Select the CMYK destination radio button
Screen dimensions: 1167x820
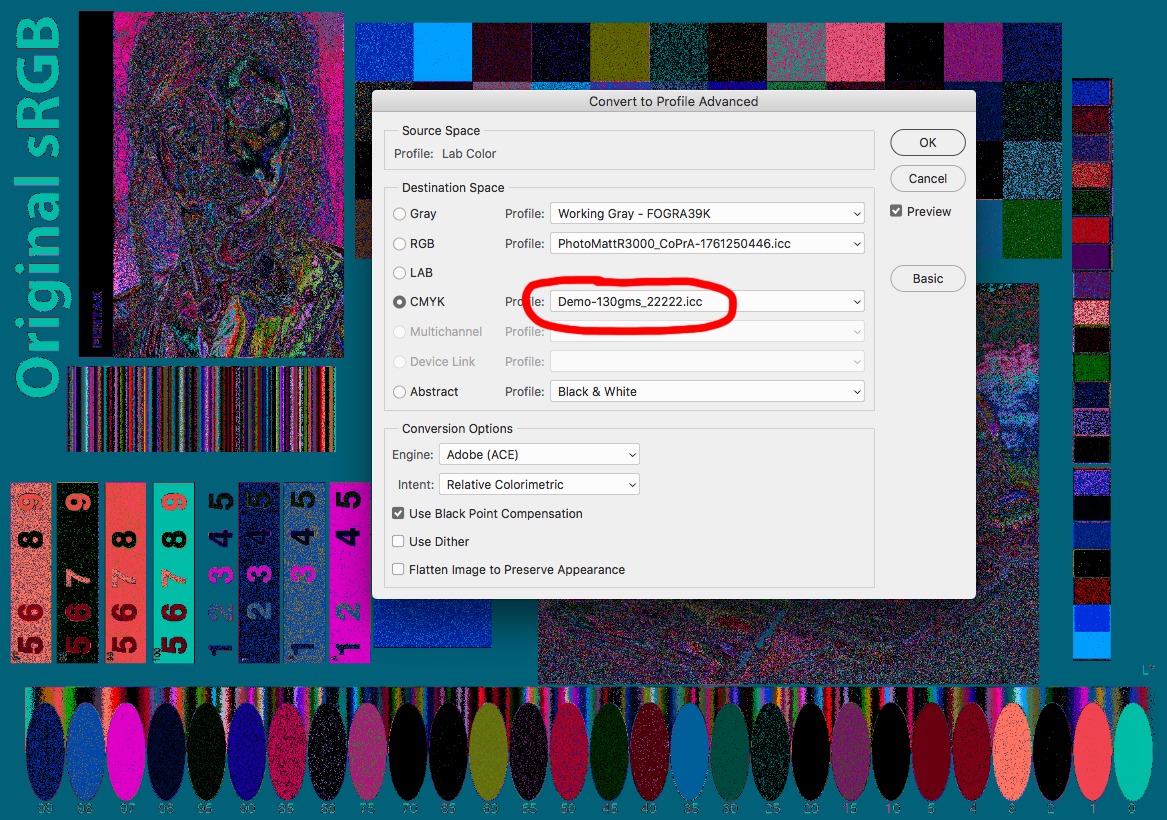400,301
